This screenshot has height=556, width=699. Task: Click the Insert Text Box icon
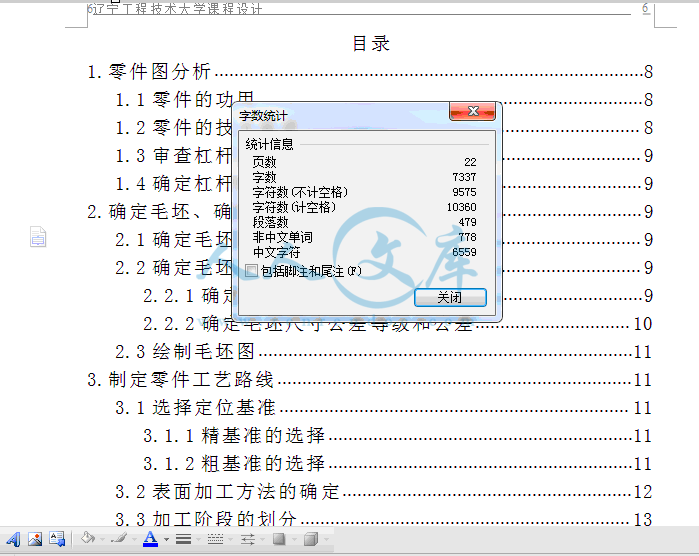click(x=57, y=539)
